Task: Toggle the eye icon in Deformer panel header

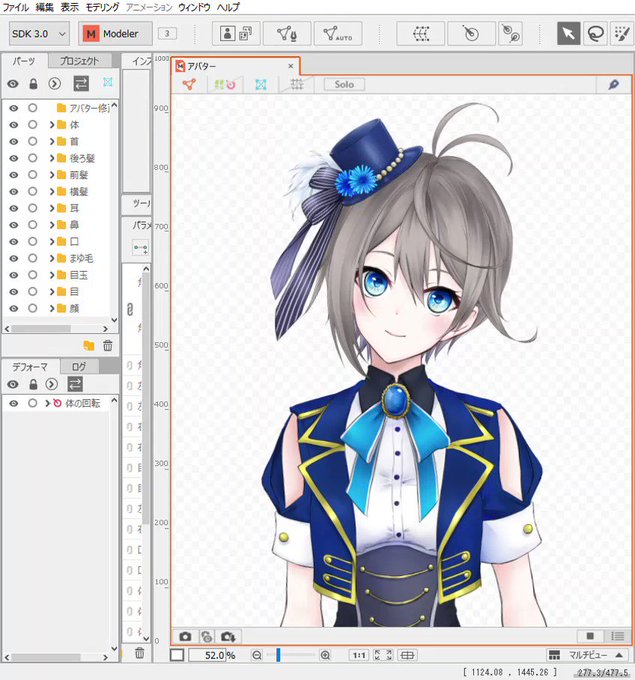Action: pyautogui.click(x=13, y=384)
